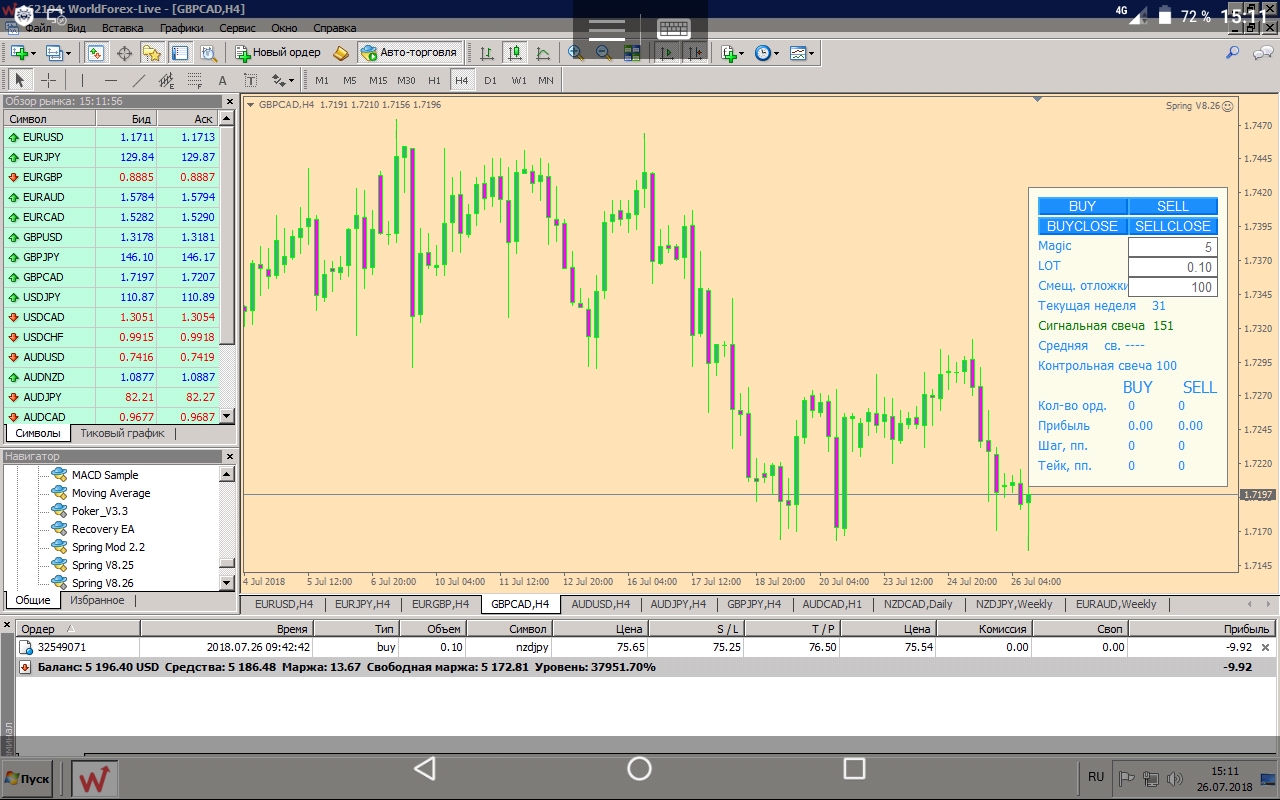
Task: Switch to the EURUSD,H4 chart tab
Action: click(284, 604)
